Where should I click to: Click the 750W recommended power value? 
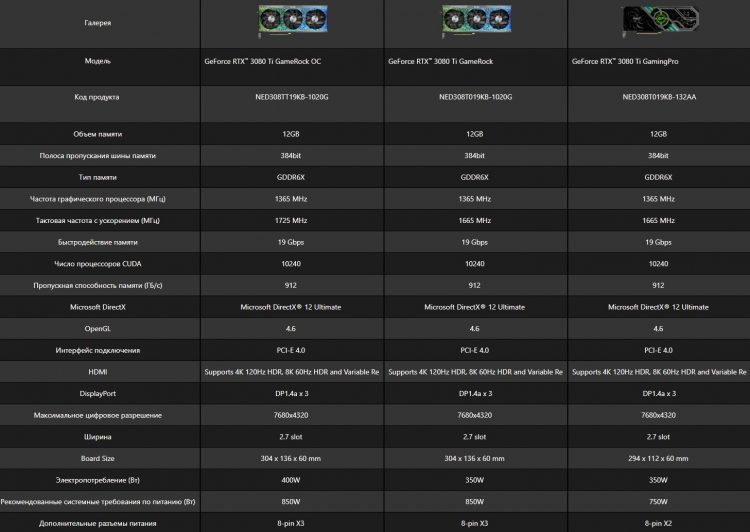pyautogui.click(x=658, y=501)
